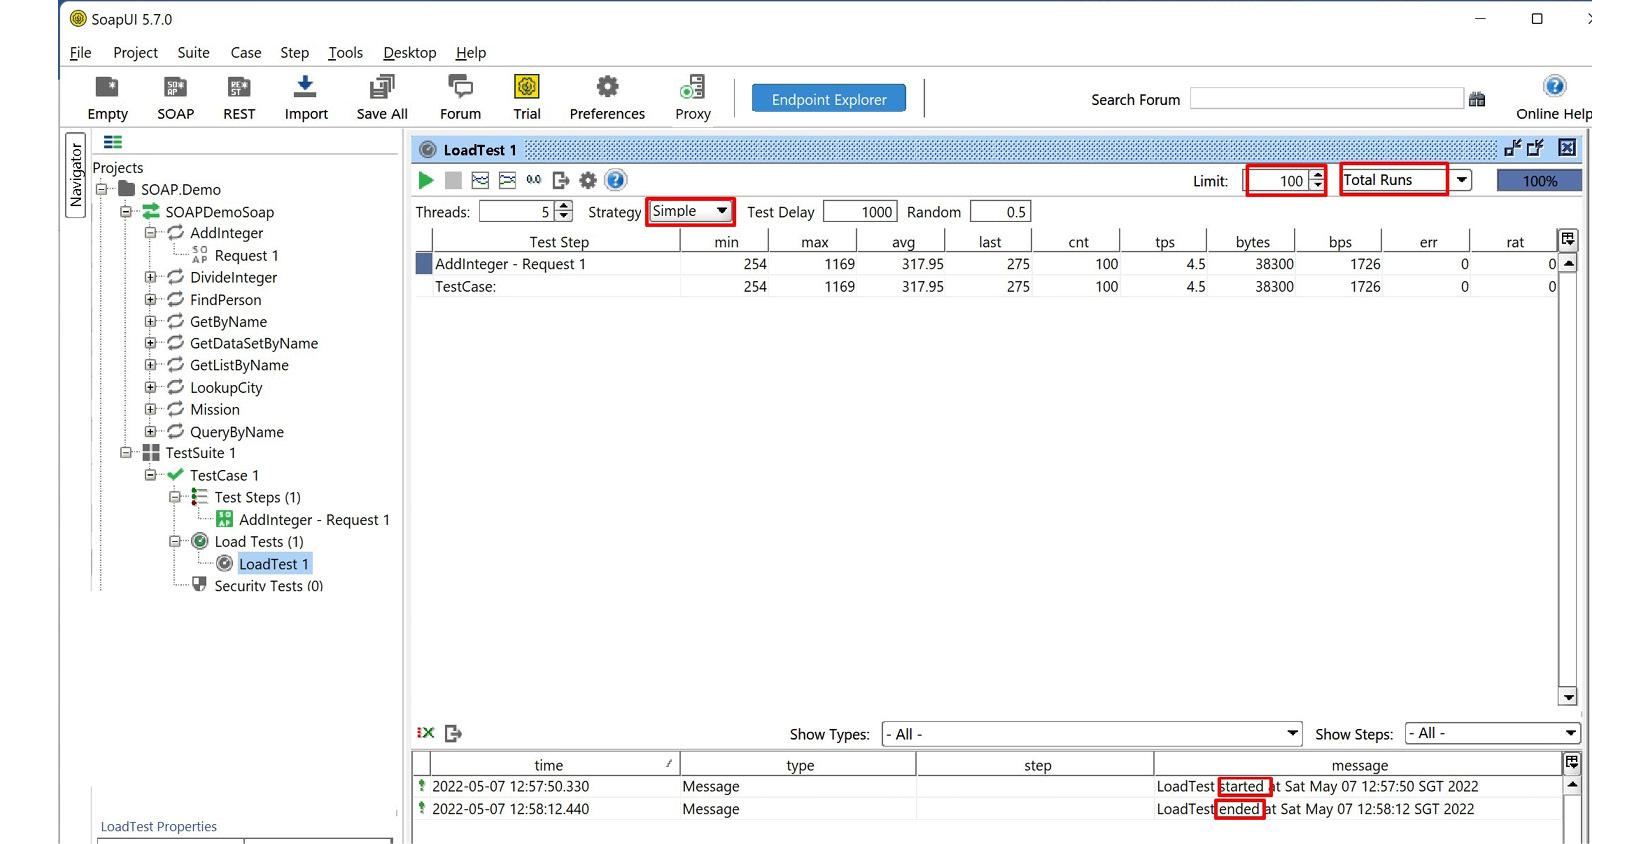Image resolution: width=1650 pixels, height=844 pixels.
Task: Click the first LoadTest window dock icon
Action: (x=1512, y=148)
